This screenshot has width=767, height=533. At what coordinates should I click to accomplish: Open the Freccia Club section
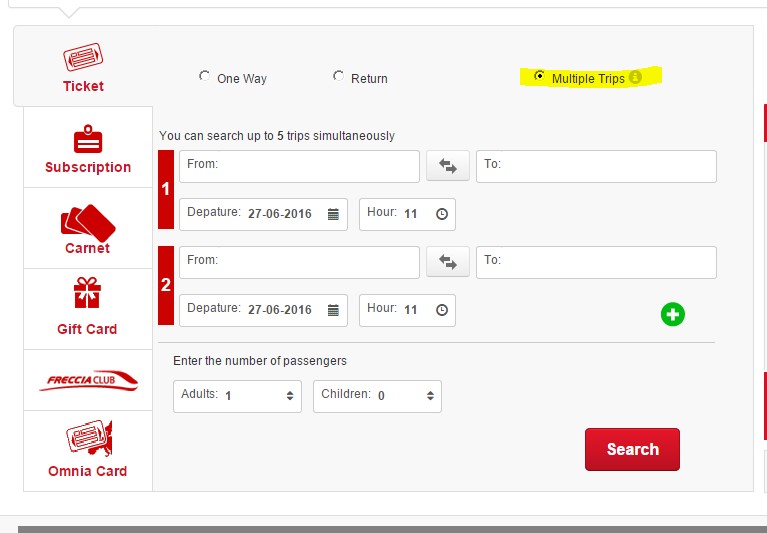(x=88, y=380)
